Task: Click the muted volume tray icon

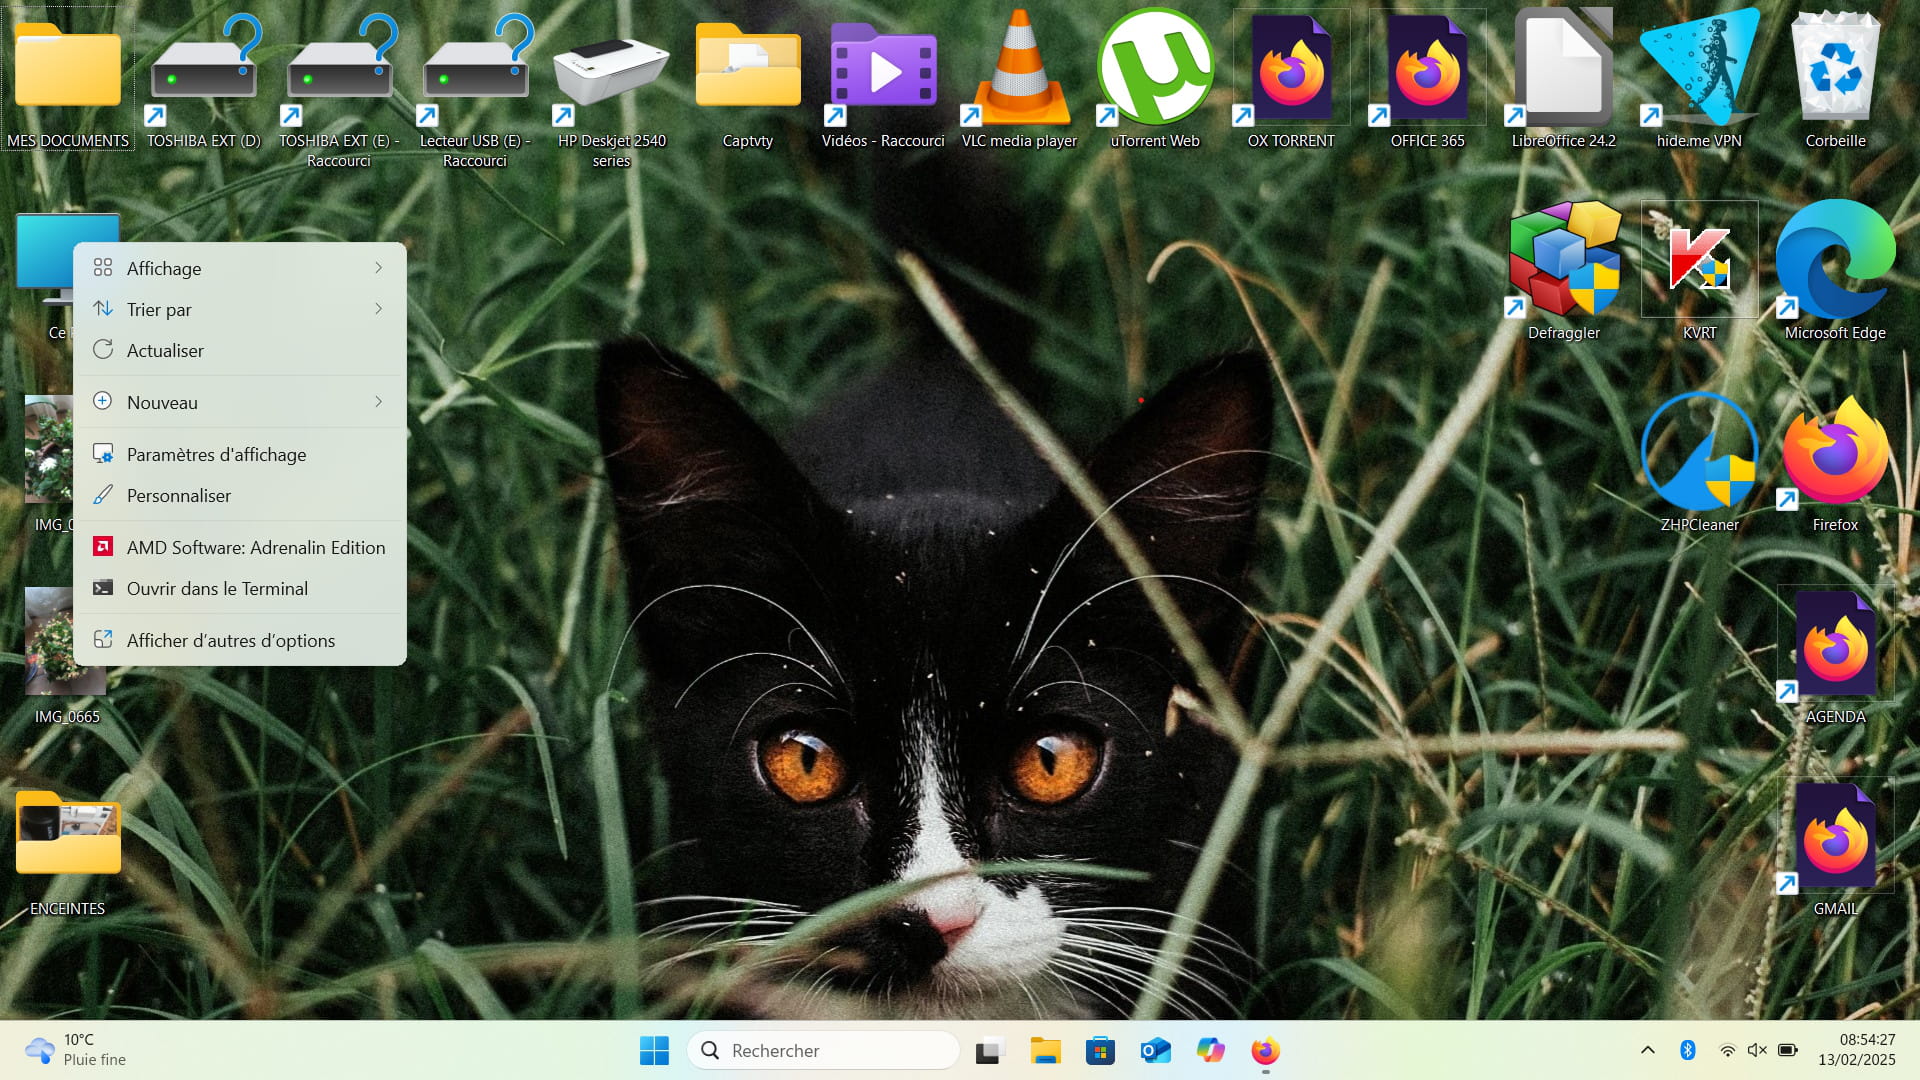Action: [x=1757, y=1050]
